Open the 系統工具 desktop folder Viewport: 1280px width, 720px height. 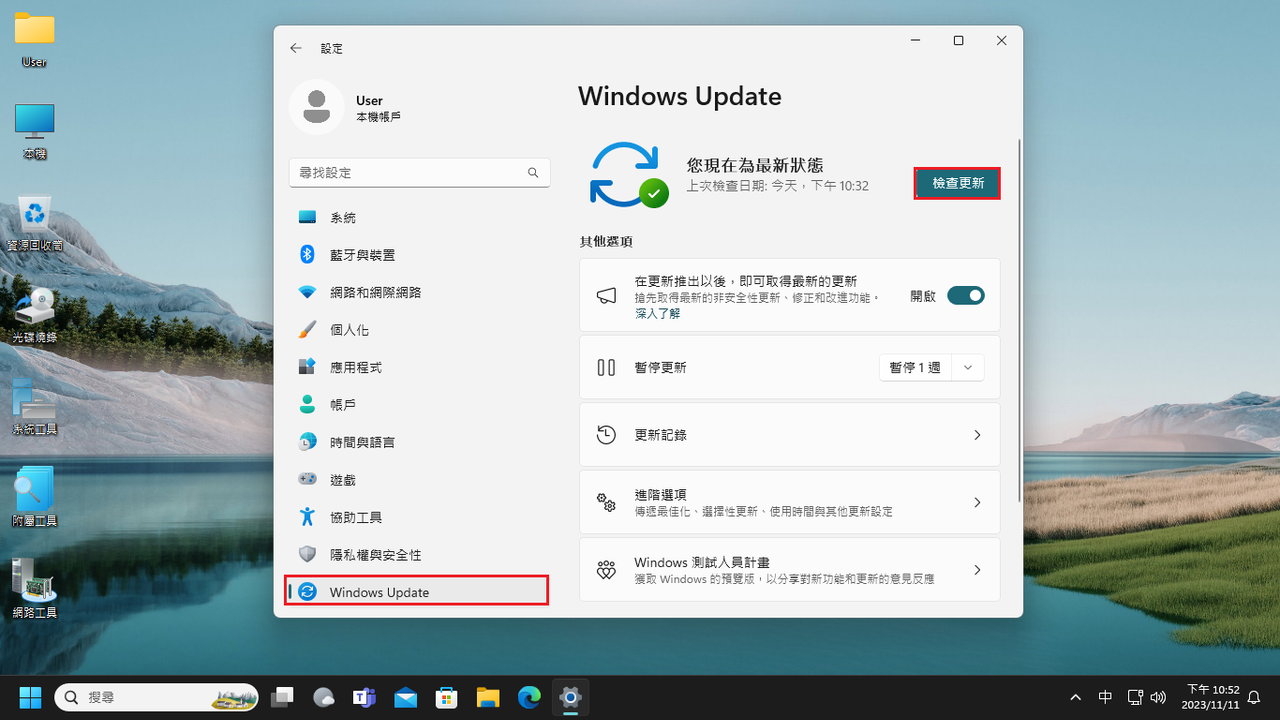coord(35,406)
